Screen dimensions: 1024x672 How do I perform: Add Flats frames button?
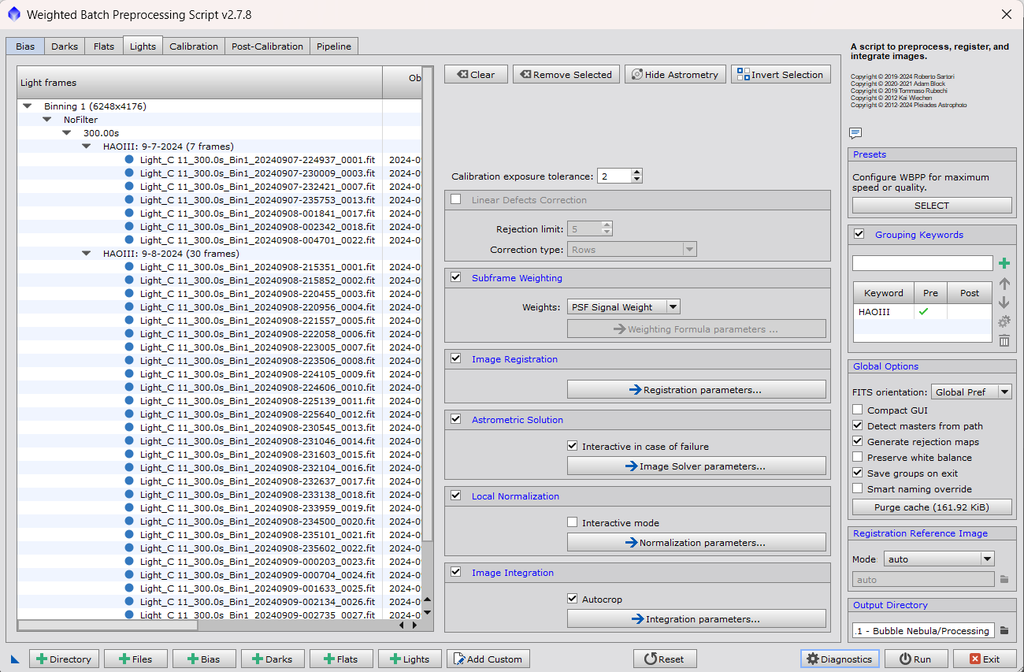click(x=341, y=659)
